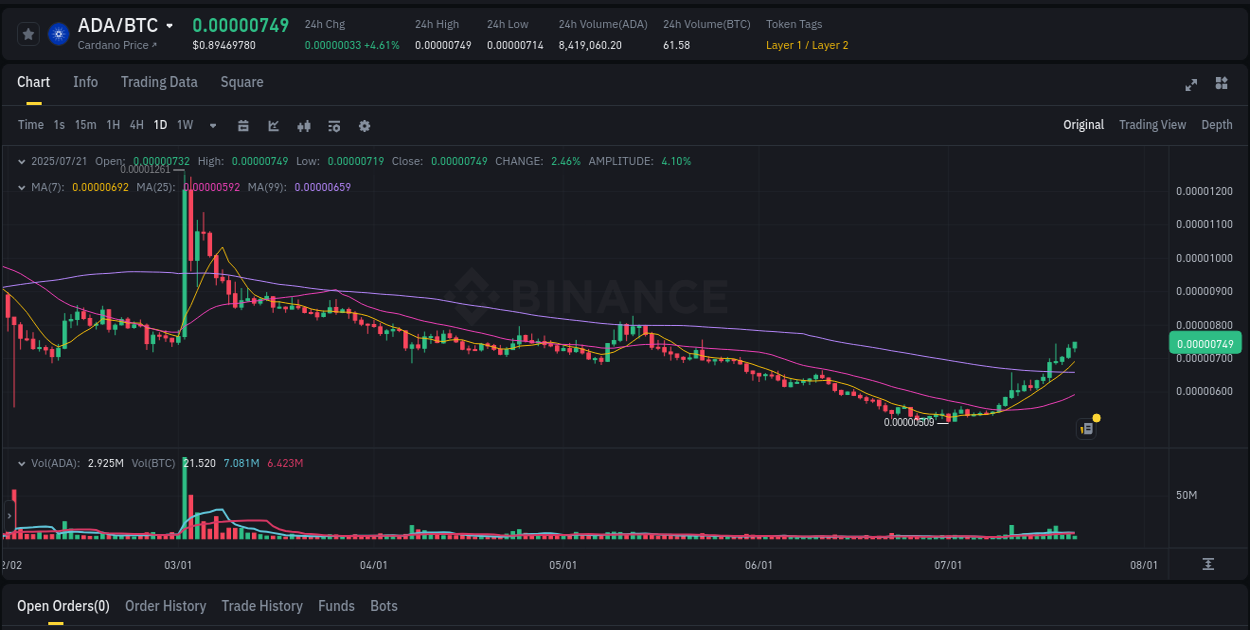
Task: Open chart settings via the gear icon
Action: click(x=364, y=126)
